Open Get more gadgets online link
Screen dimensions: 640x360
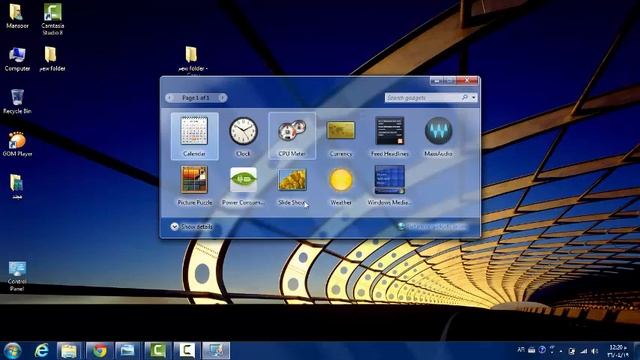click(432, 226)
